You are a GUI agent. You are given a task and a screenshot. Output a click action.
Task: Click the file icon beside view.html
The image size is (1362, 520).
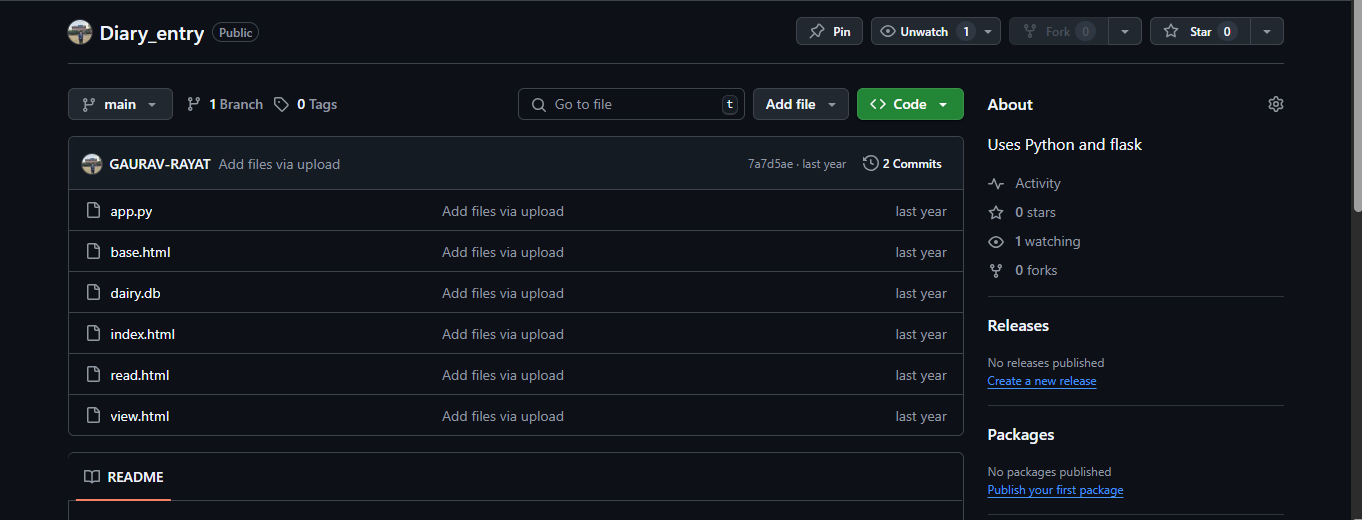93,416
